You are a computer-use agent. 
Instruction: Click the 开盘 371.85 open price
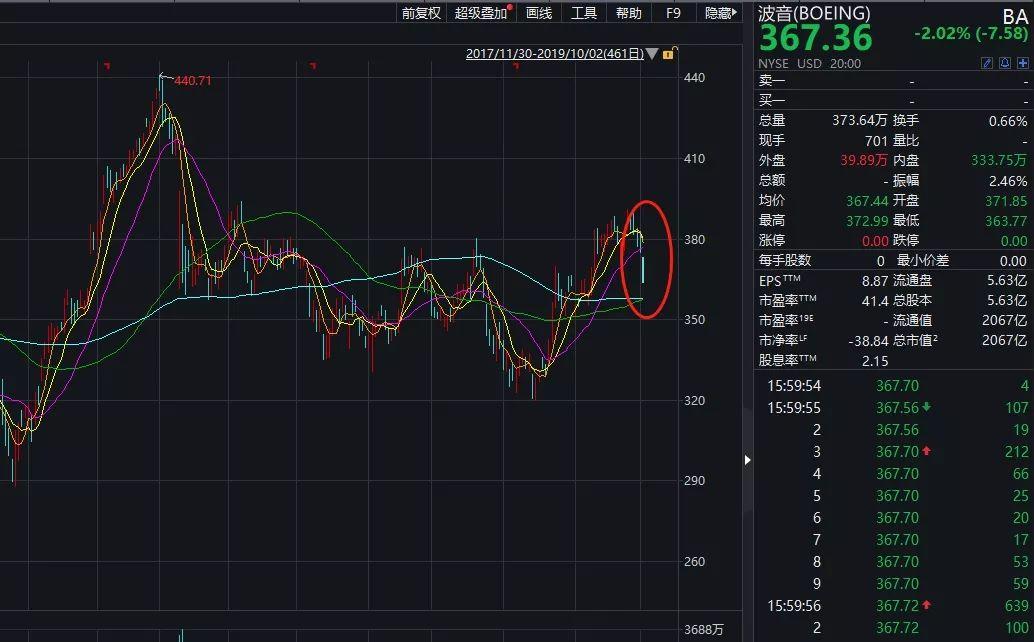point(1006,200)
